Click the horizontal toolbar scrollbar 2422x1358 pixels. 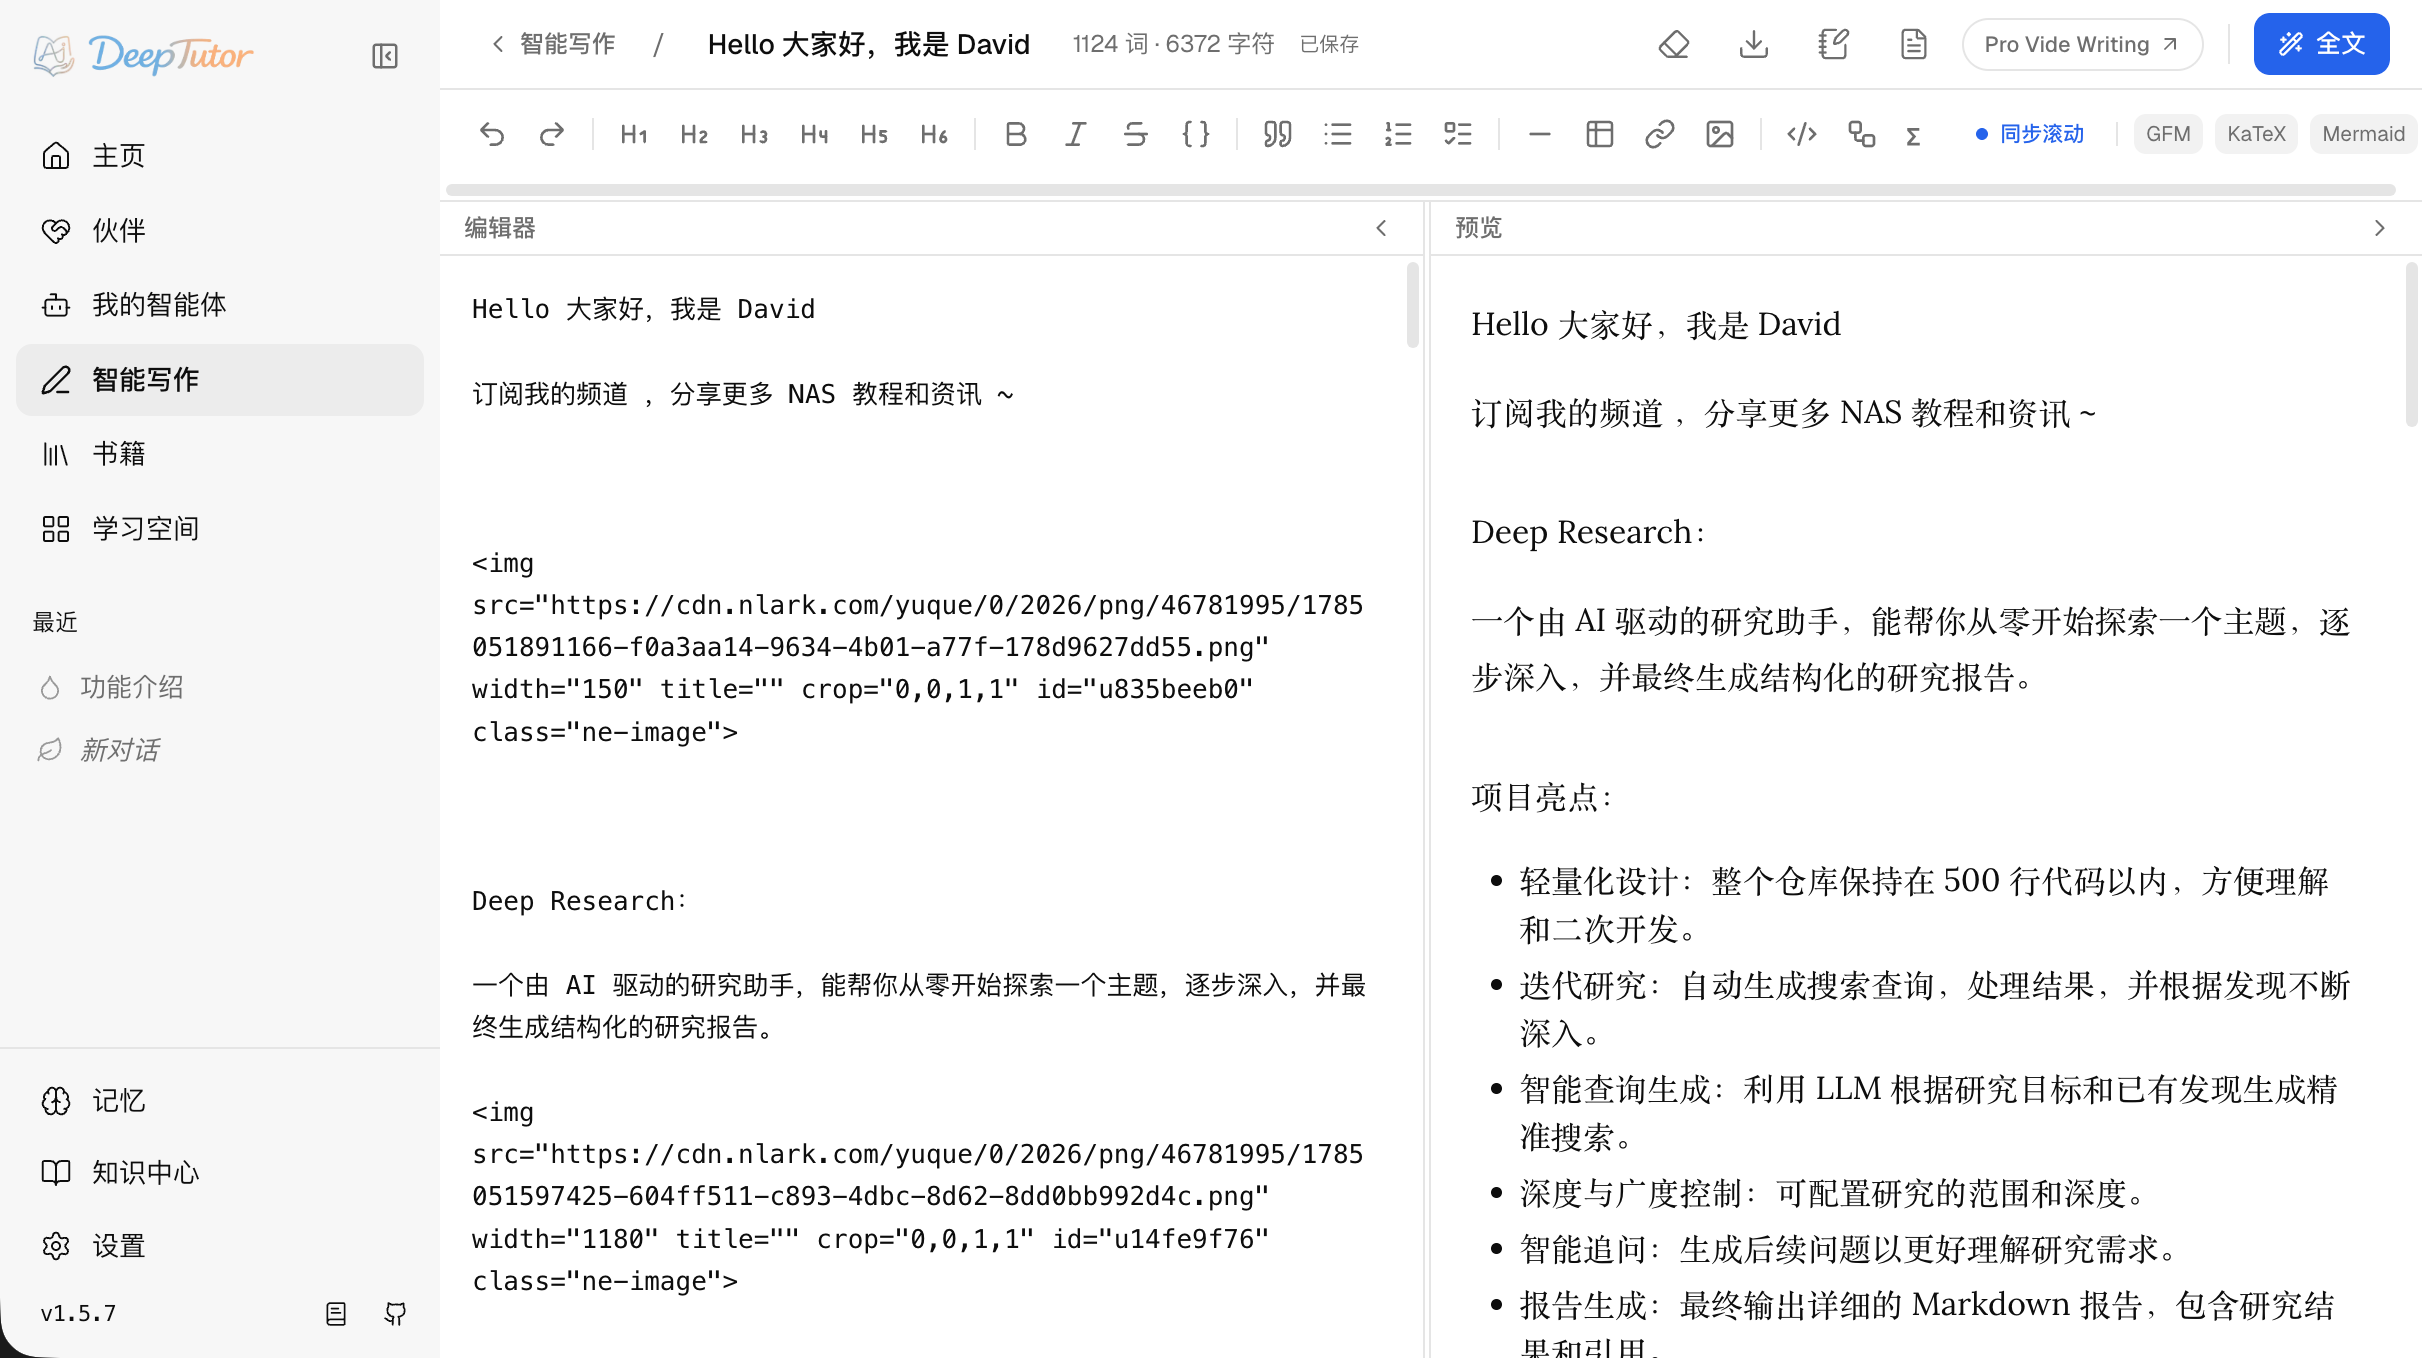coord(1421,190)
